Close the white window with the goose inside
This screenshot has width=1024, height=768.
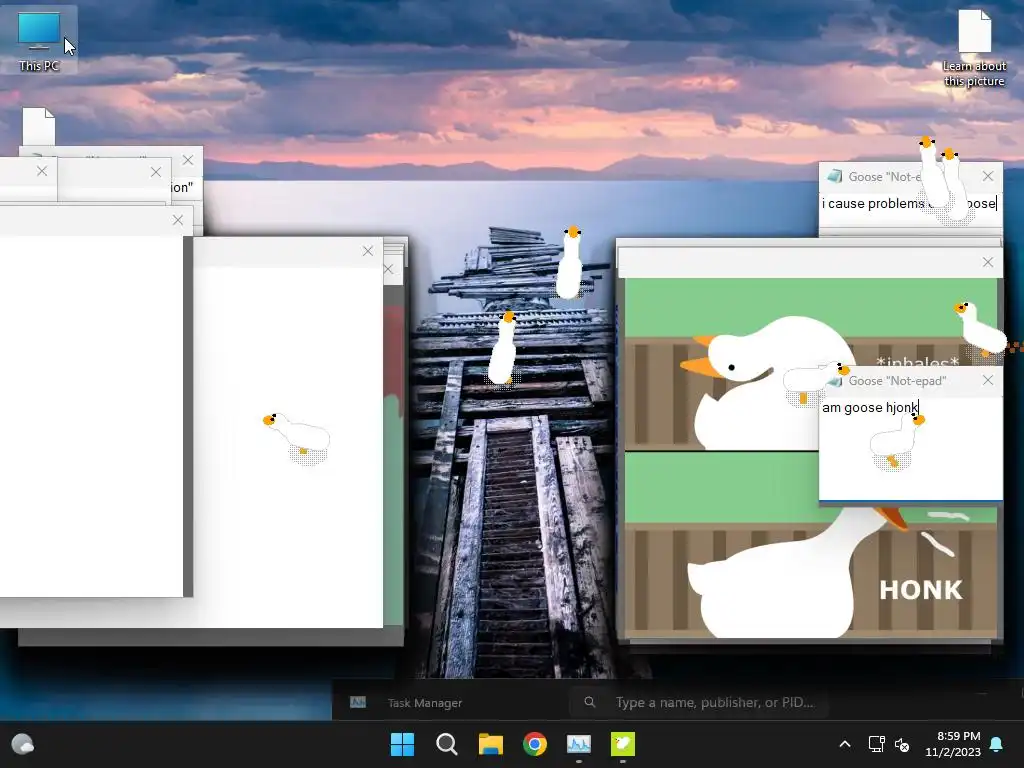(368, 251)
